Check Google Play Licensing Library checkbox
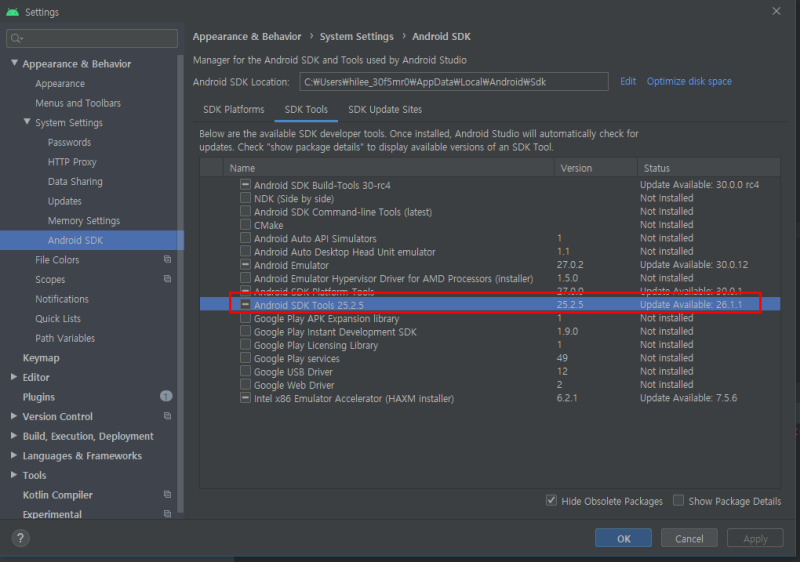The image size is (800, 562). pyautogui.click(x=245, y=345)
